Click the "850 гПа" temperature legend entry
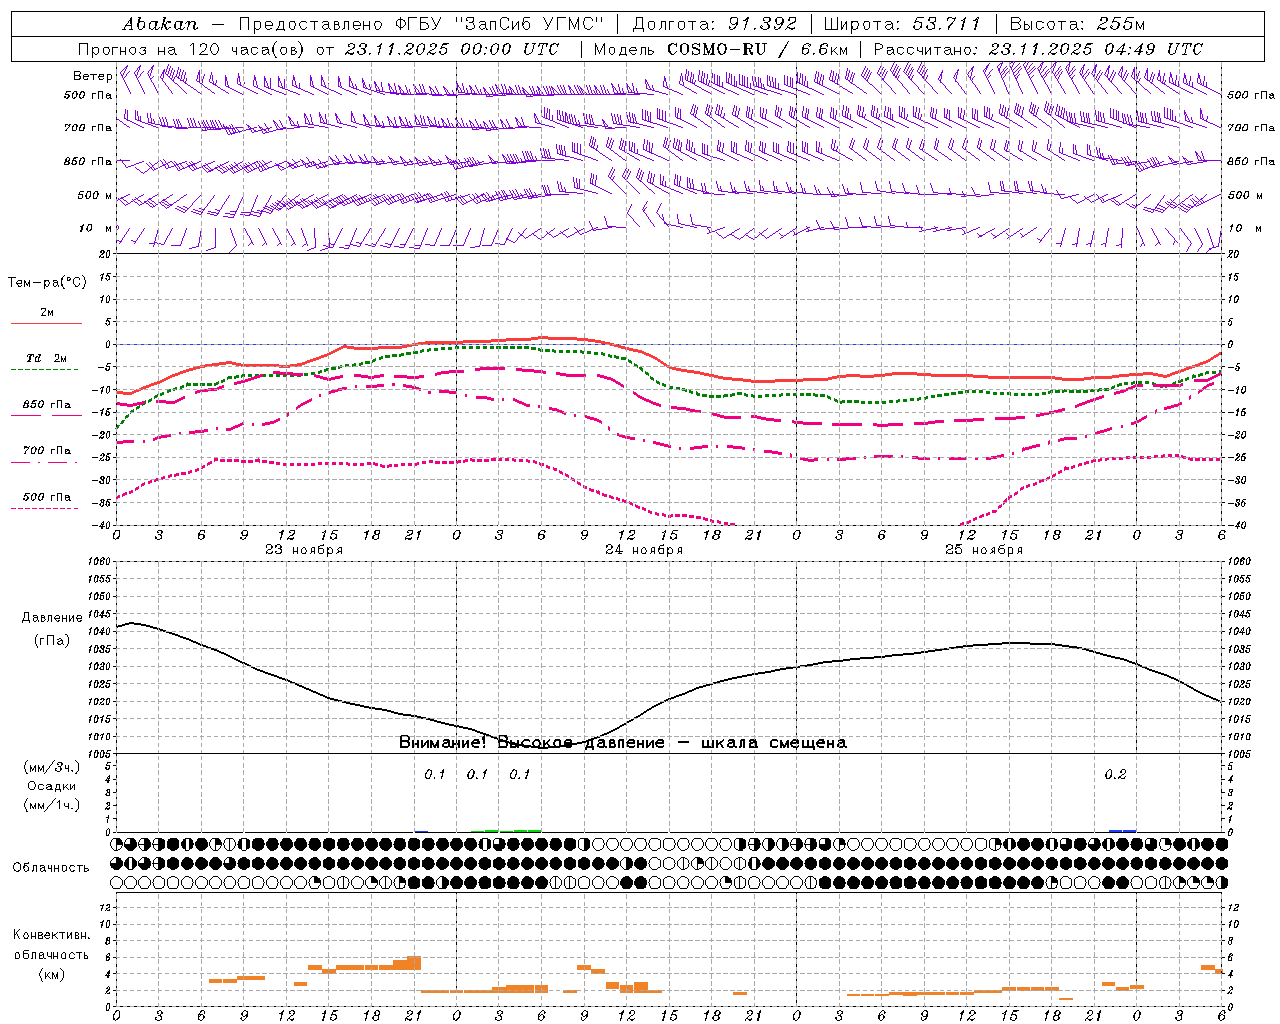This screenshot has height=1024, width=1280. click(x=46, y=405)
